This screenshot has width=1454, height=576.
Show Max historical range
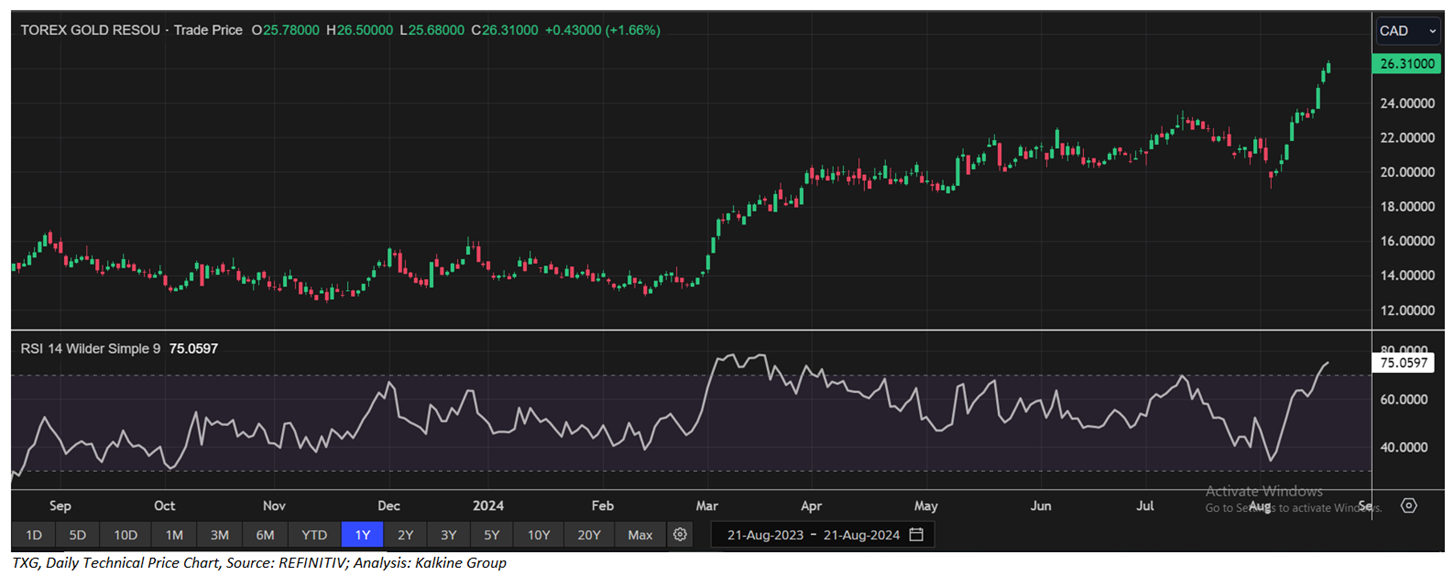640,535
